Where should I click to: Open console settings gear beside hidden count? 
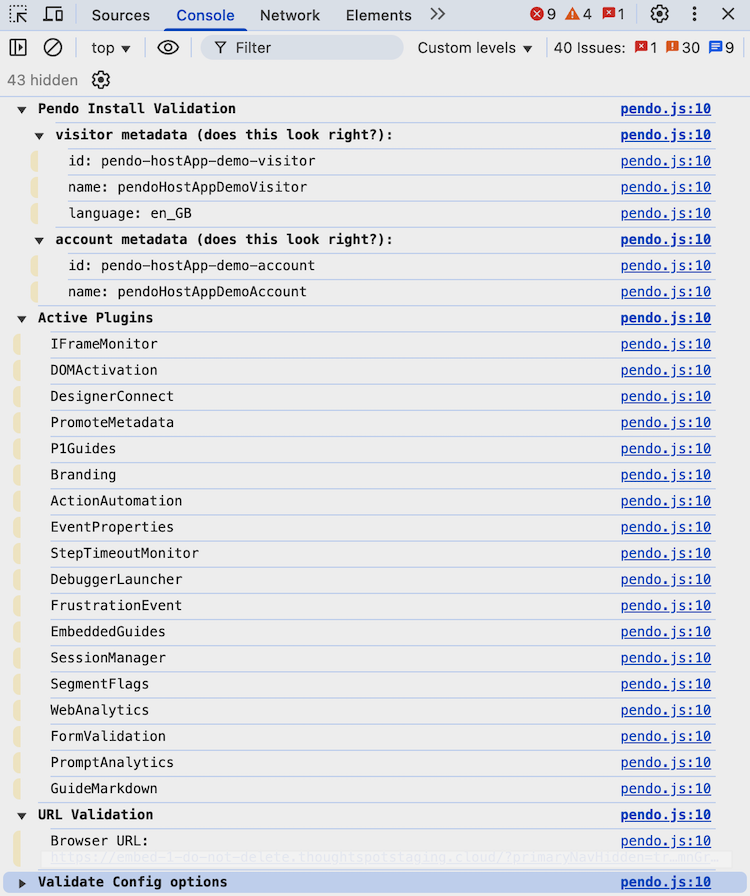(x=101, y=80)
